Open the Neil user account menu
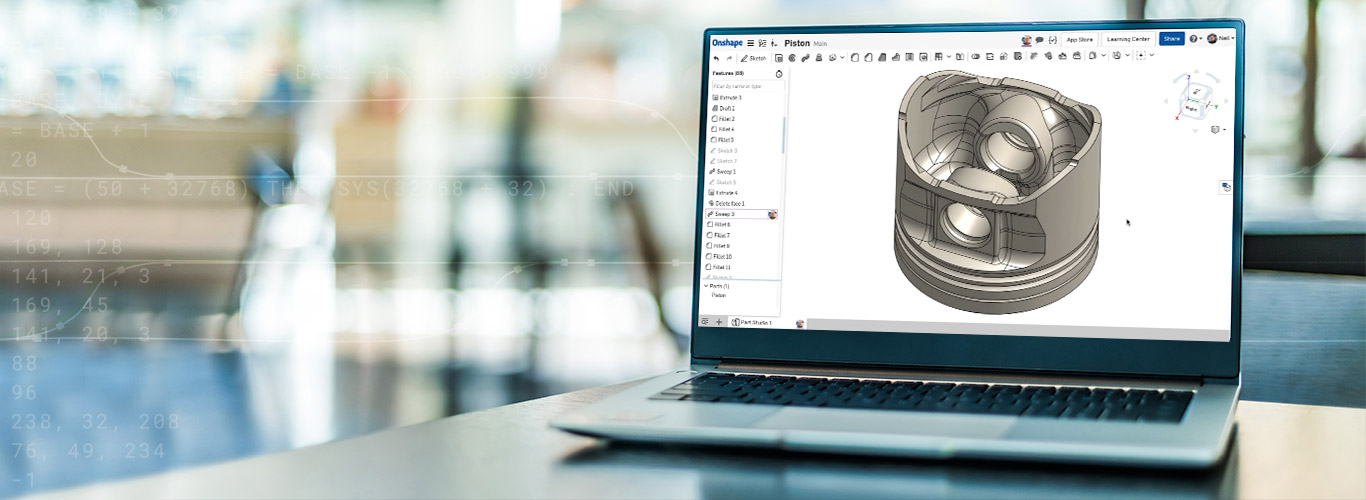 click(1221, 39)
